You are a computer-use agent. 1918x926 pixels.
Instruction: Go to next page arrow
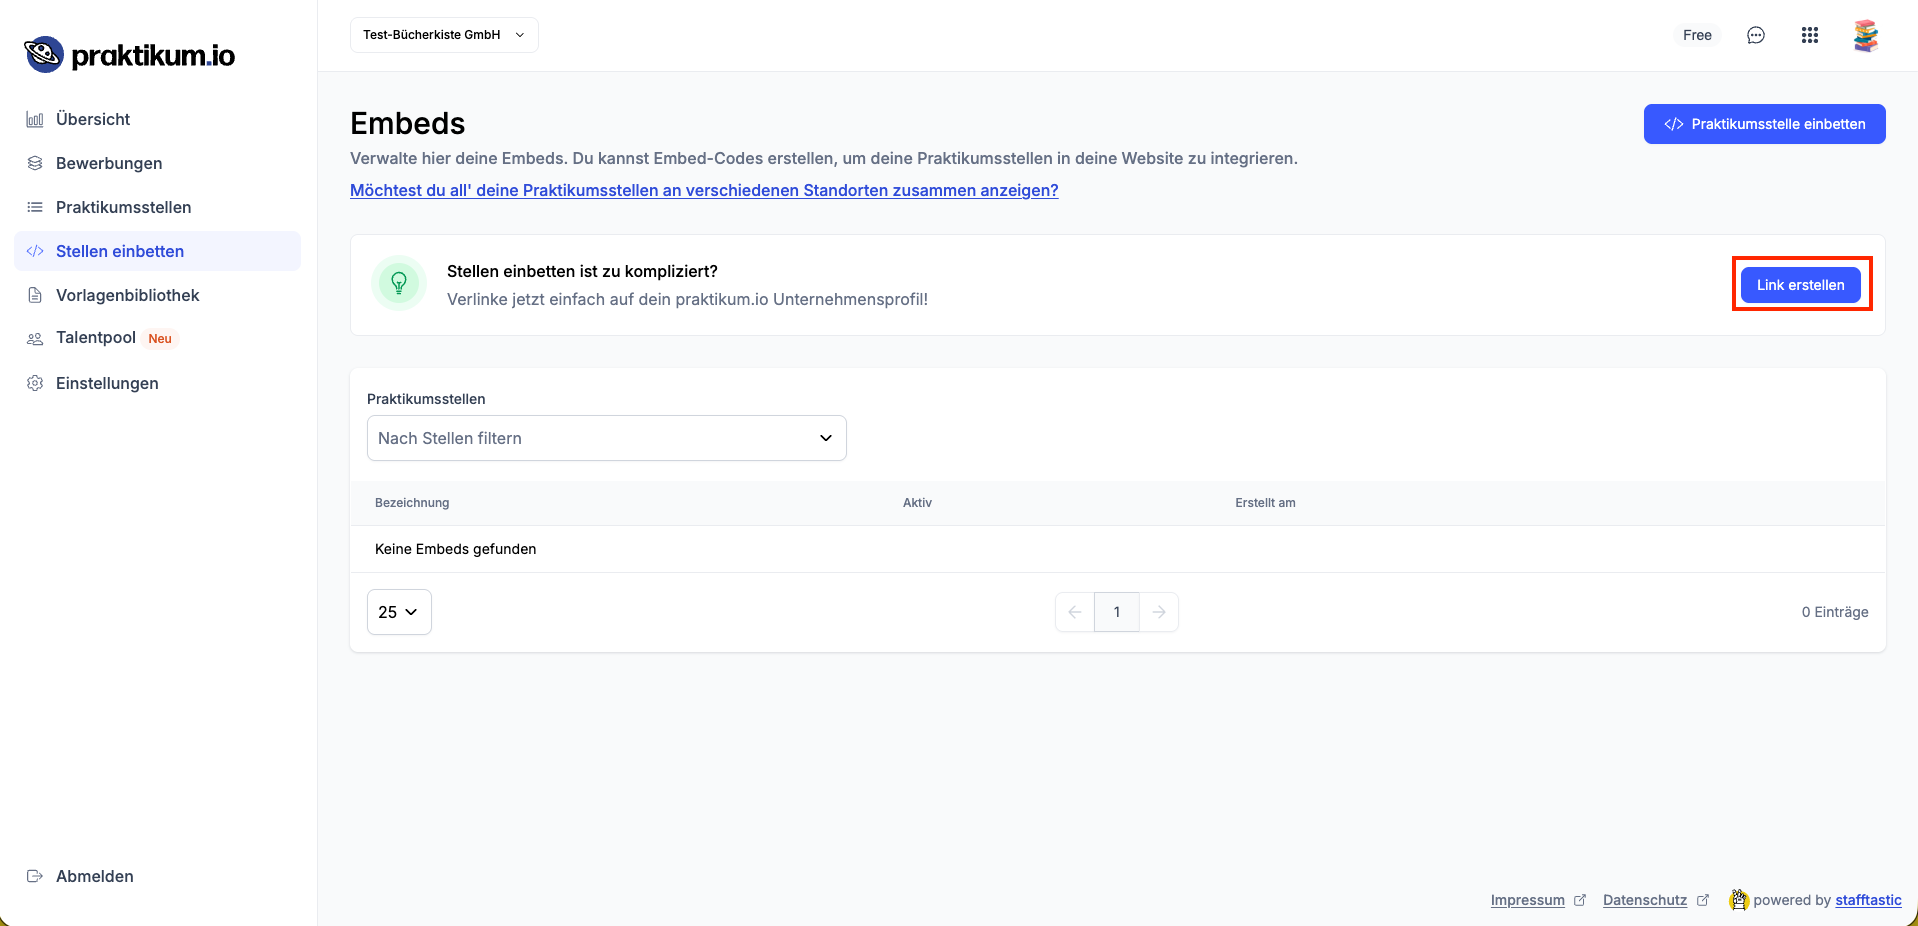[x=1159, y=612]
